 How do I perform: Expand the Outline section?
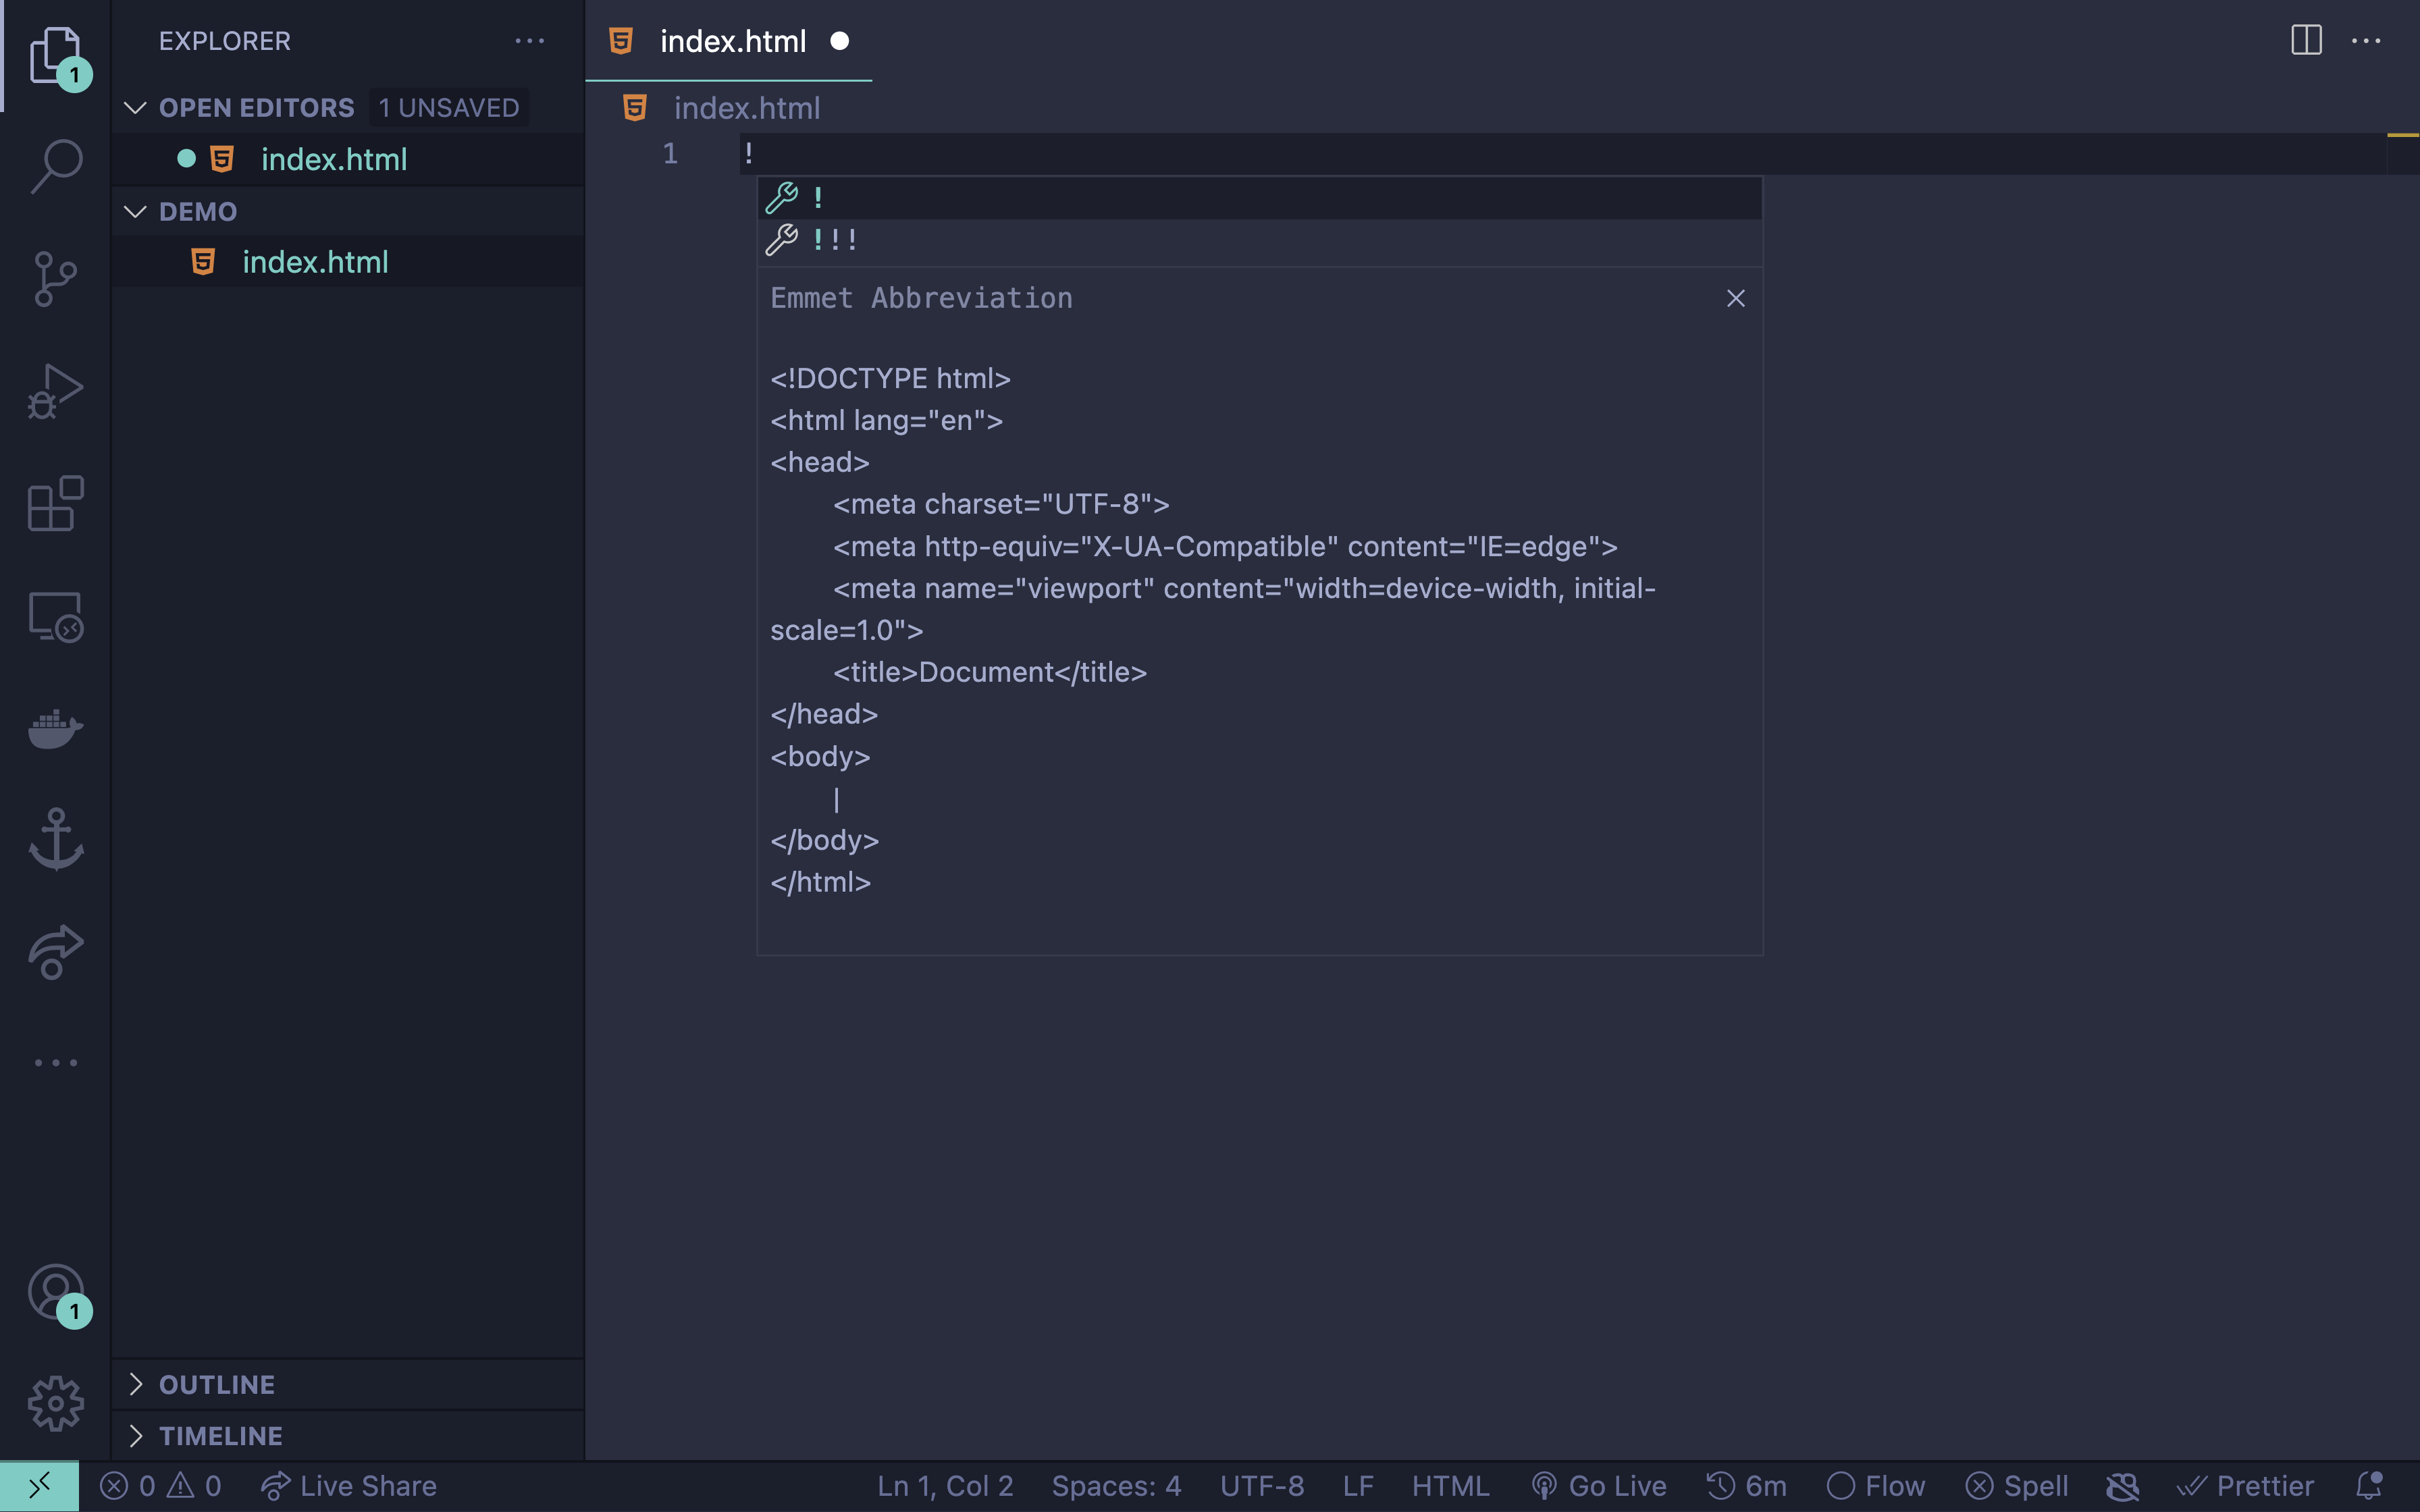click(135, 1384)
